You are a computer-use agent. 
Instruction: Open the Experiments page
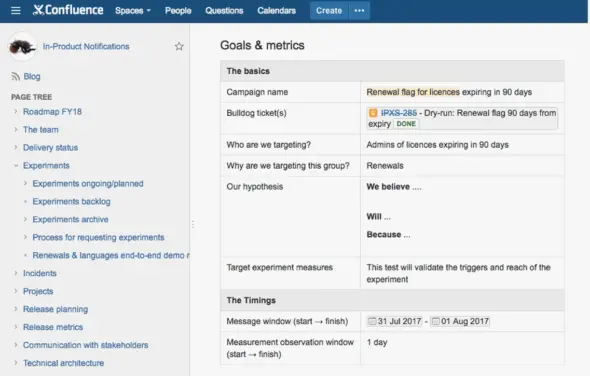click(x=46, y=166)
